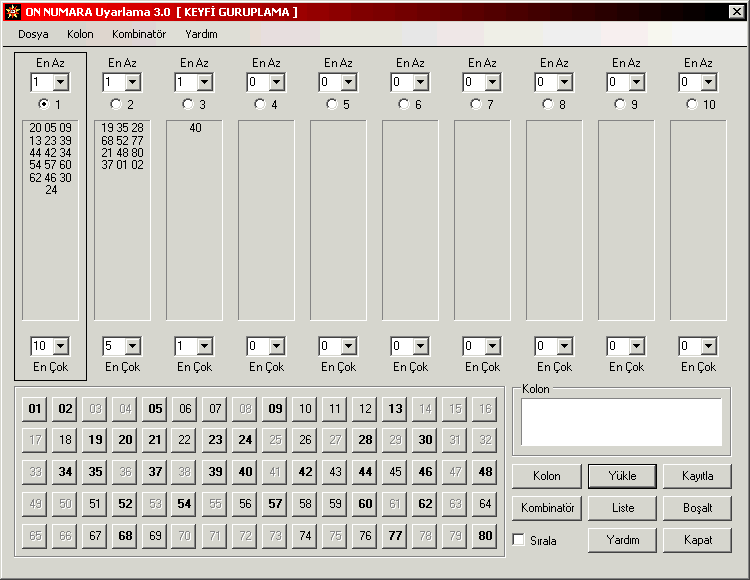The width and height of the screenshot is (750, 580).
Task: Expand En Az dropdown for column 4
Action: point(275,82)
